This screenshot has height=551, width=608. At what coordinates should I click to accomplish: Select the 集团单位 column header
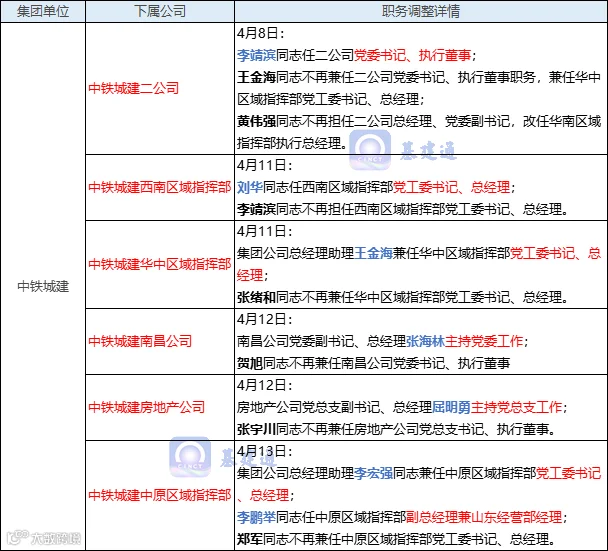43,11
